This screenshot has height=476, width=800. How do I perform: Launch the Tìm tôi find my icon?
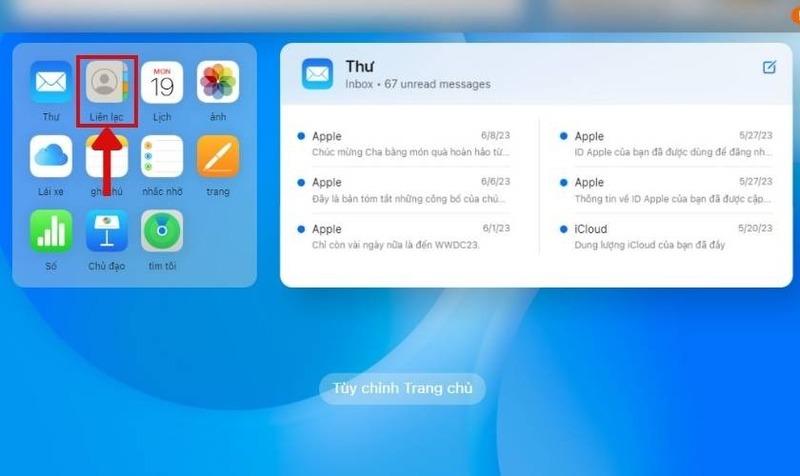tap(162, 230)
